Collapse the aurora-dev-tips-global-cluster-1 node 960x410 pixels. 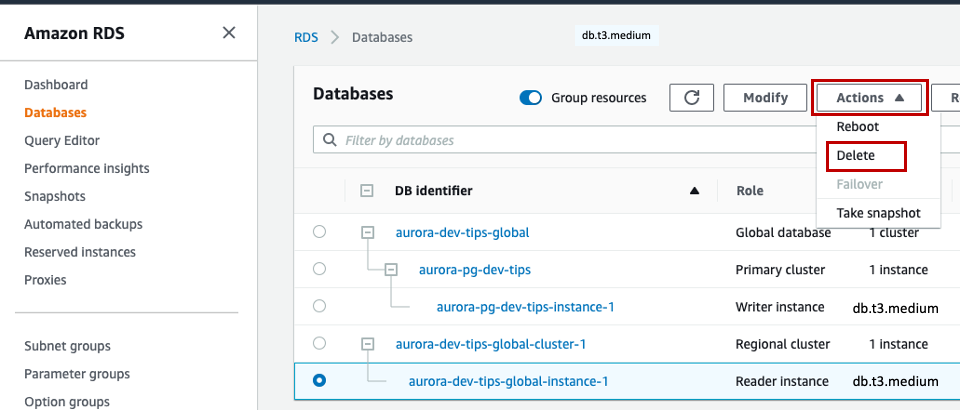[367, 343]
